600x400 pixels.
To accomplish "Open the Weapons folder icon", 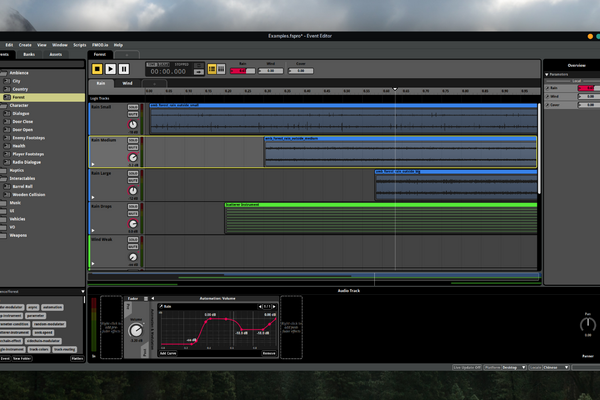I will 3,235.
